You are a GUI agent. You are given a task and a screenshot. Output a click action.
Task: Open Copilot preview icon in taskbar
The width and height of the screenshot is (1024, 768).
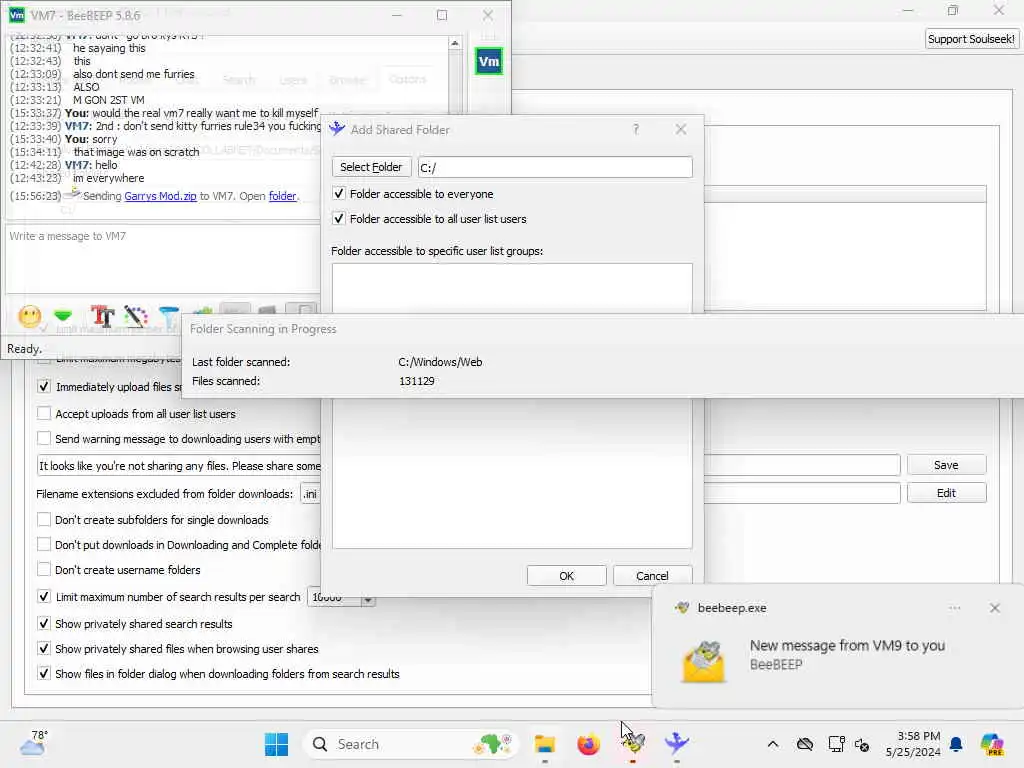click(992, 744)
